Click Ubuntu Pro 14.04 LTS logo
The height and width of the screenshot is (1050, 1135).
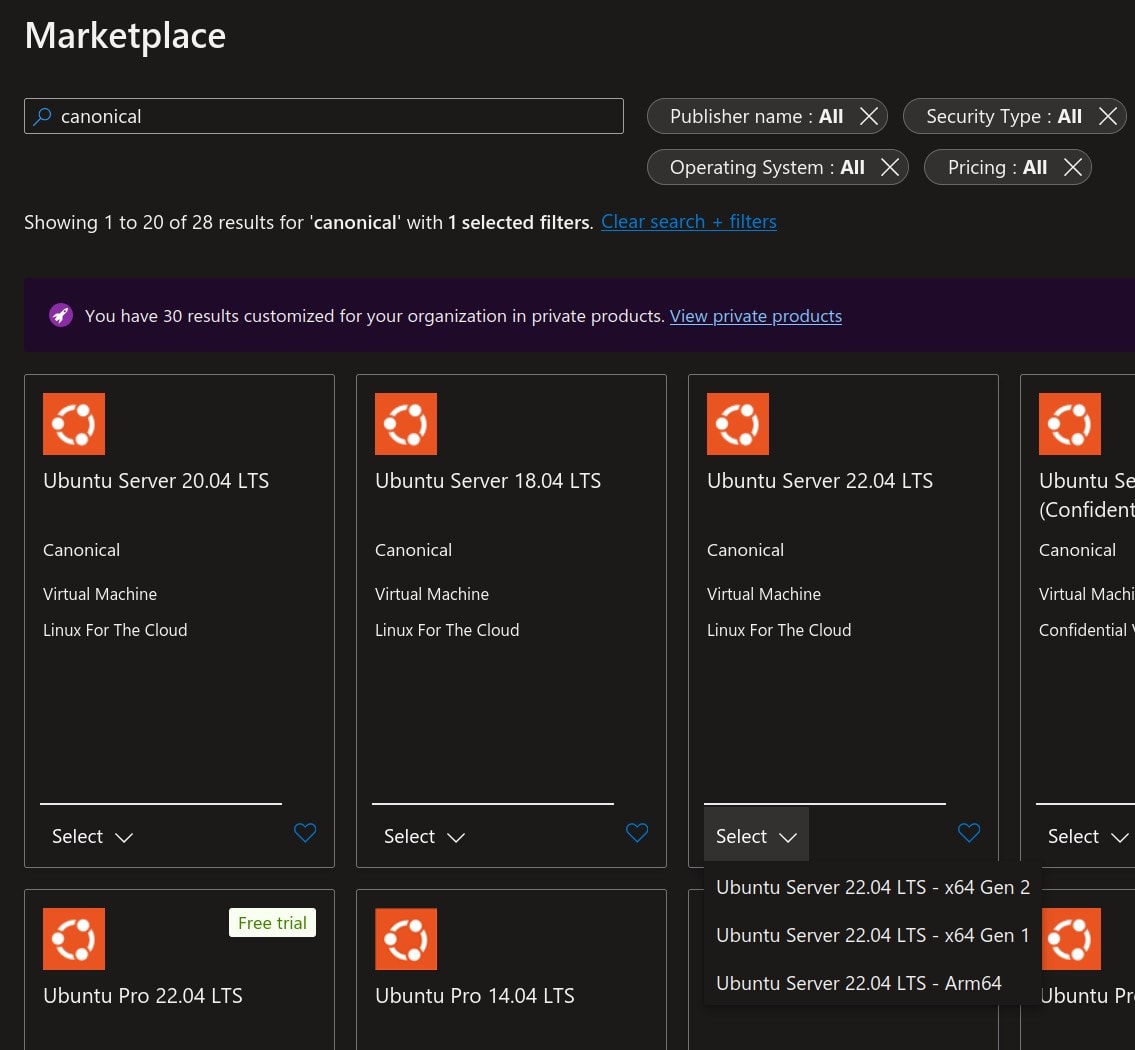[x=406, y=939]
